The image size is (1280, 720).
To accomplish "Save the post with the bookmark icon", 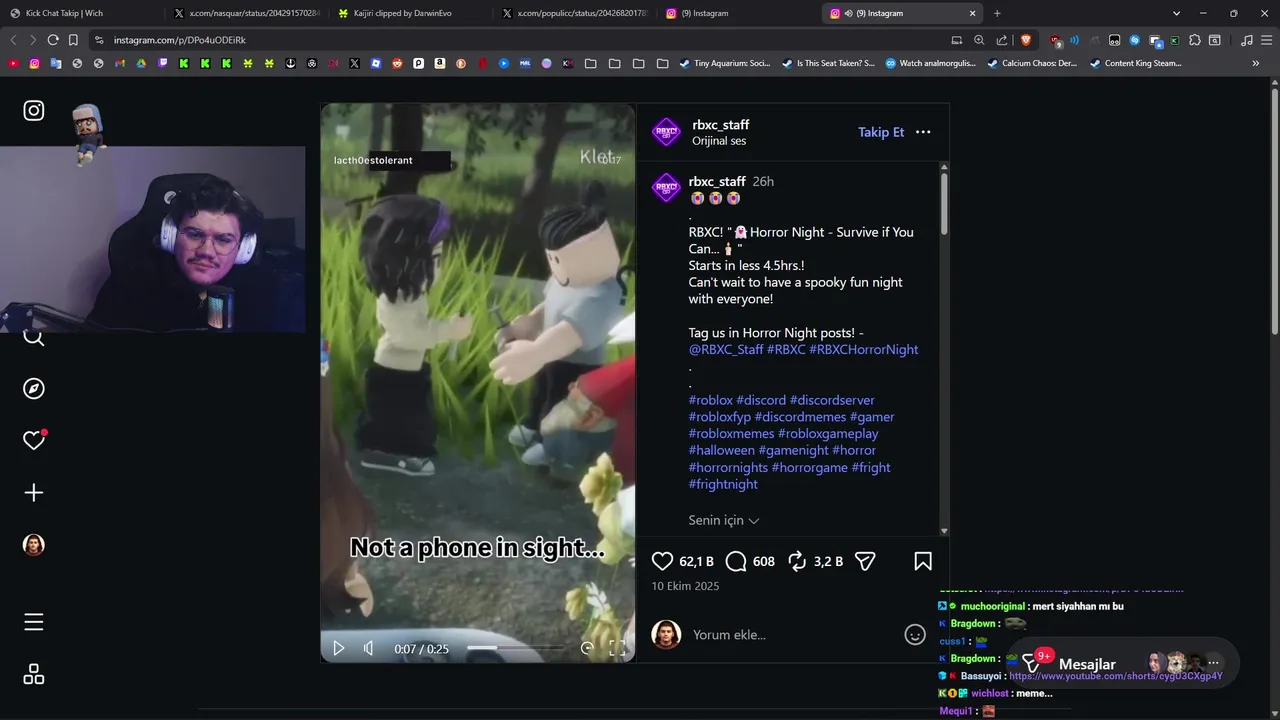I will (923, 561).
